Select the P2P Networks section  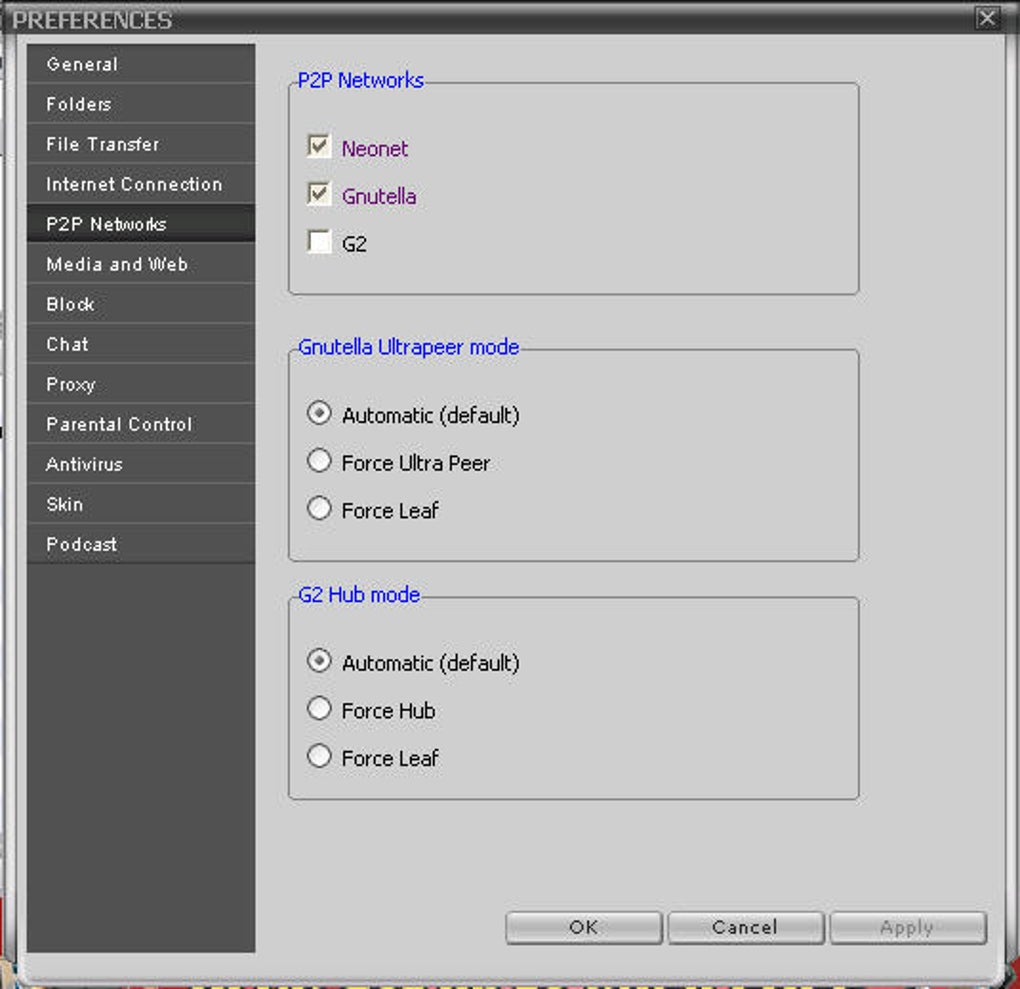click(141, 224)
